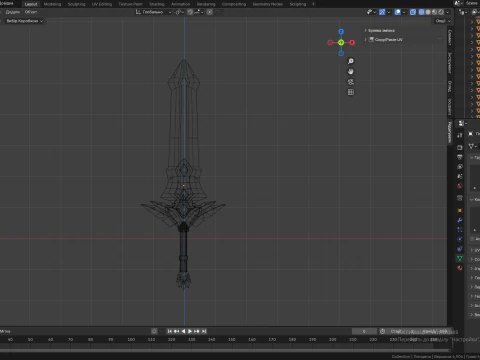Click the zoom magnifier viewport icon
This screenshot has width=480, height=360.
pyautogui.click(x=351, y=61)
